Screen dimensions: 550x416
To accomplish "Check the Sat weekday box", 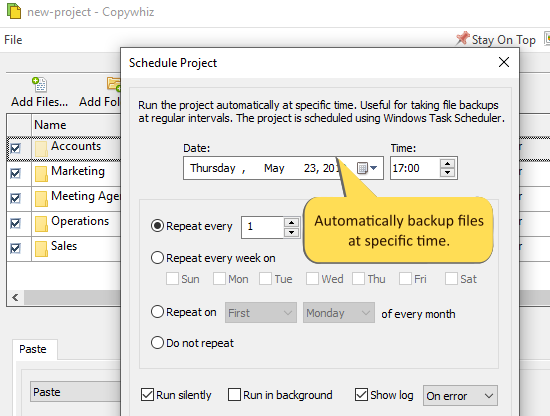I will 451,279.
